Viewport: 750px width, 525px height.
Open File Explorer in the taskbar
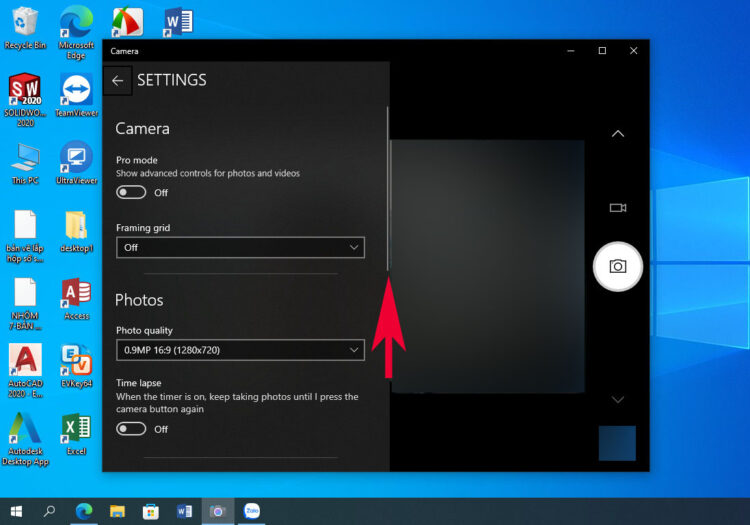(117, 511)
